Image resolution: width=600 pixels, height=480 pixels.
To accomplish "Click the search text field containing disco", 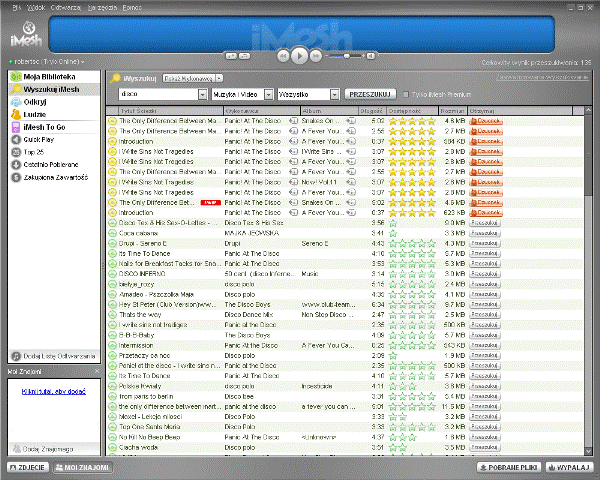I will (158, 94).
